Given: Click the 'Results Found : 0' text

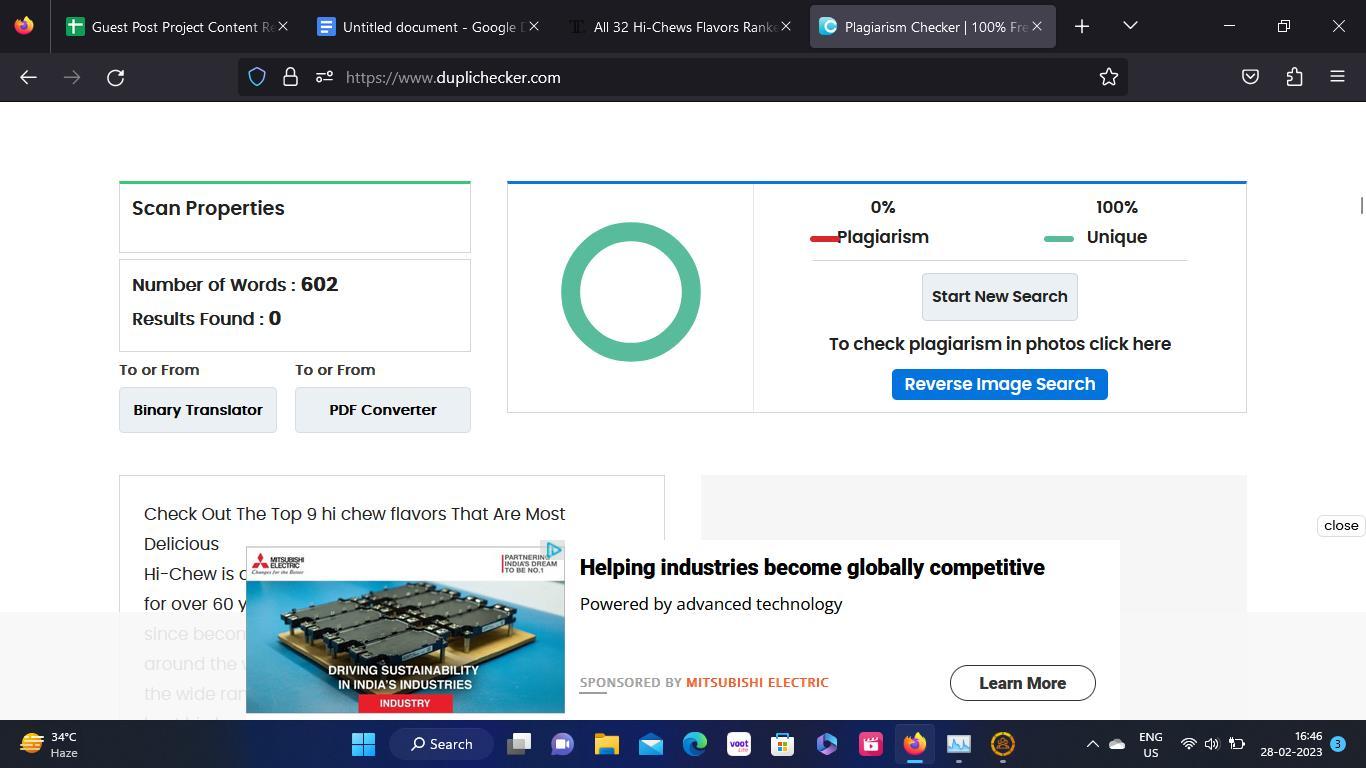Looking at the screenshot, I should click(206, 319).
